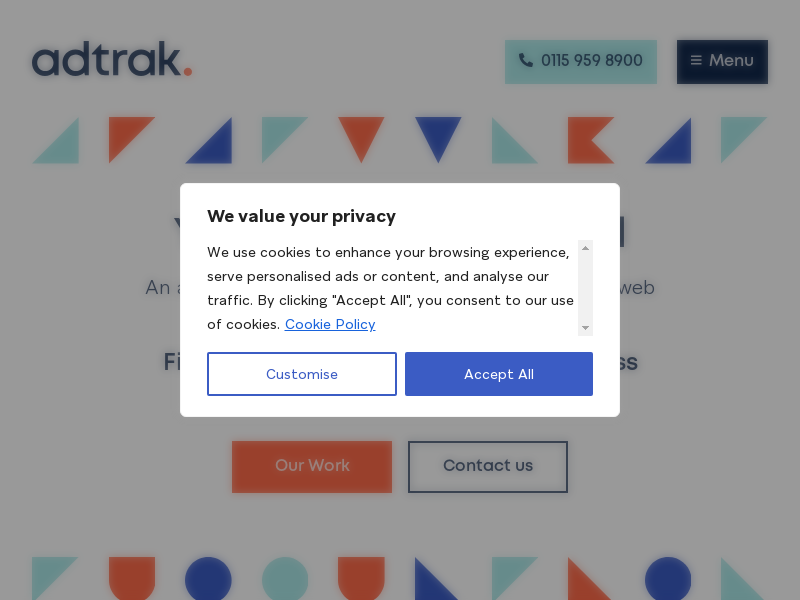The height and width of the screenshot is (600, 800).
Task: Call the 0115 959 8900 number
Action: (581, 61)
